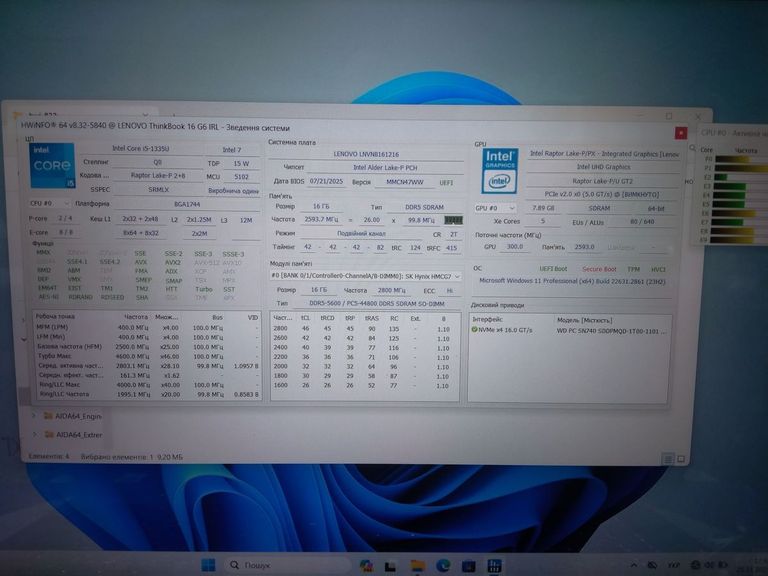Click the motherboard field LENOVO LNVNB161216
768x576 pixels.
pyautogui.click(x=366, y=154)
